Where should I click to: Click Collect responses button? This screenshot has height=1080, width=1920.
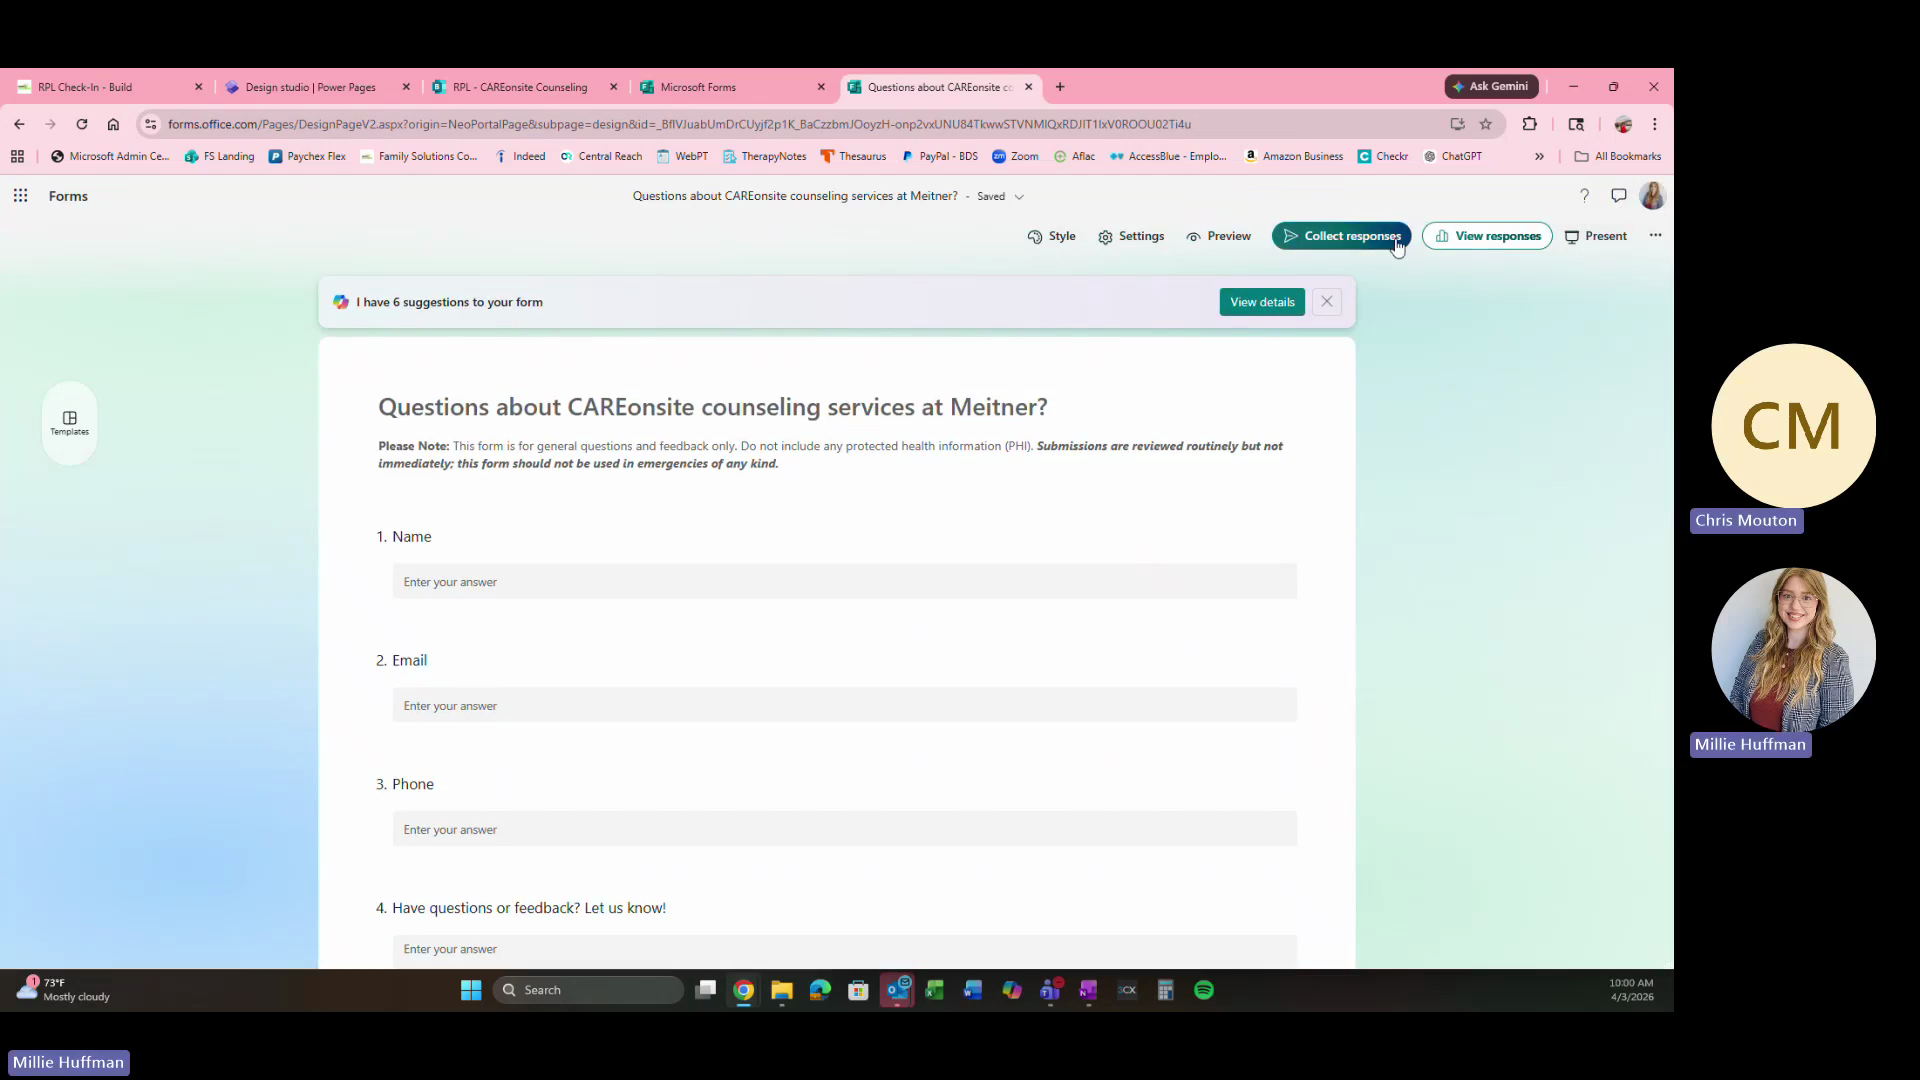[1341, 236]
